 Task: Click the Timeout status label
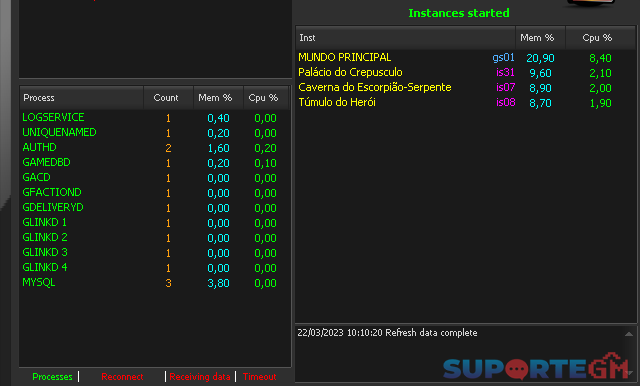[x=260, y=377]
